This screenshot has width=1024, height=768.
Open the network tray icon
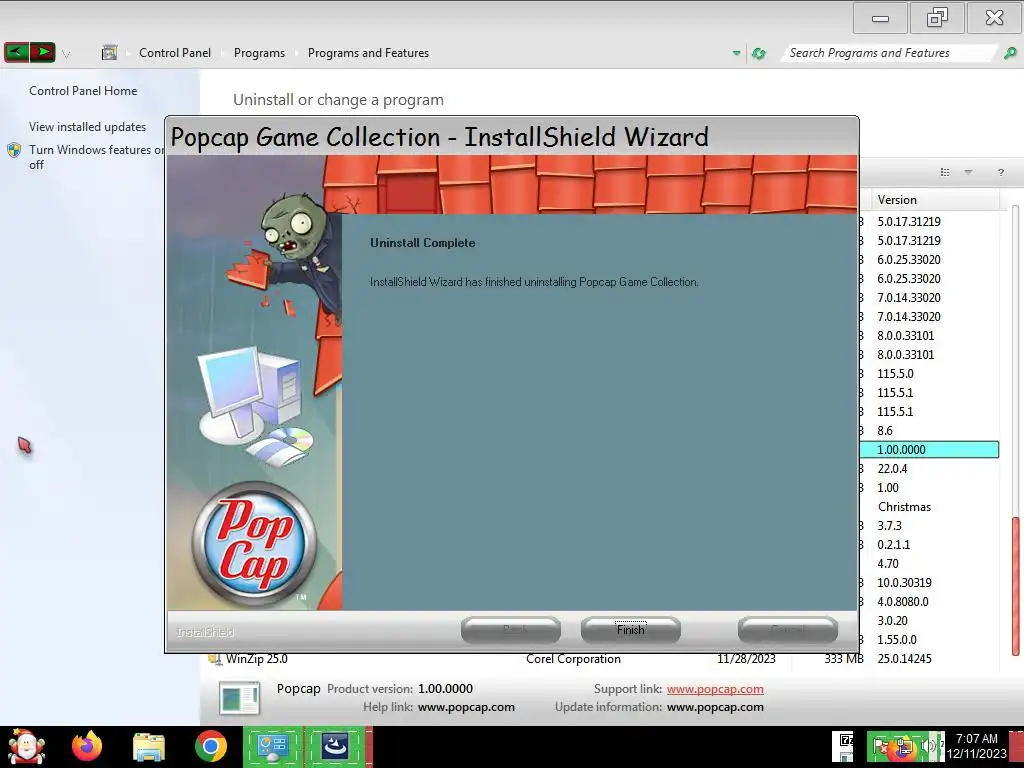905,747
